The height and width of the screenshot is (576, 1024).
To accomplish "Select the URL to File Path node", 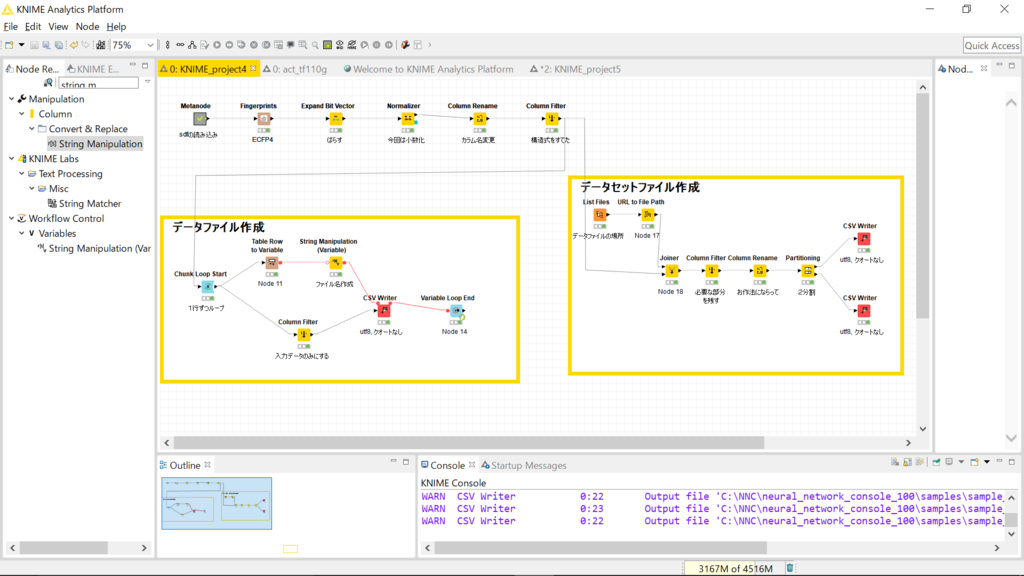I will (x=647, y=214).
